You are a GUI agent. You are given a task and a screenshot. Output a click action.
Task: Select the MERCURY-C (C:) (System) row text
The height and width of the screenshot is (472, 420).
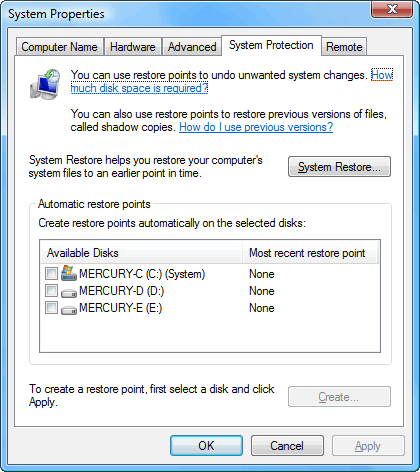[142, 274]
